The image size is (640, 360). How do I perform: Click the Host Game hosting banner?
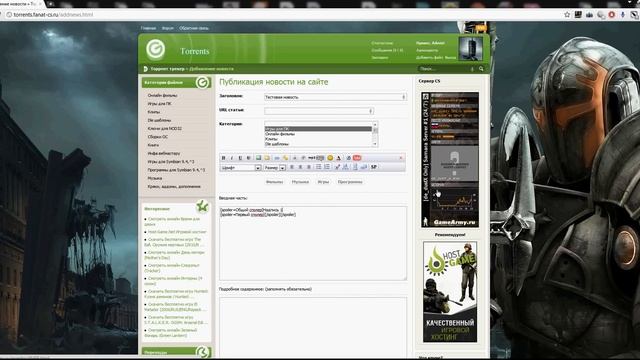tap(450, 292)
